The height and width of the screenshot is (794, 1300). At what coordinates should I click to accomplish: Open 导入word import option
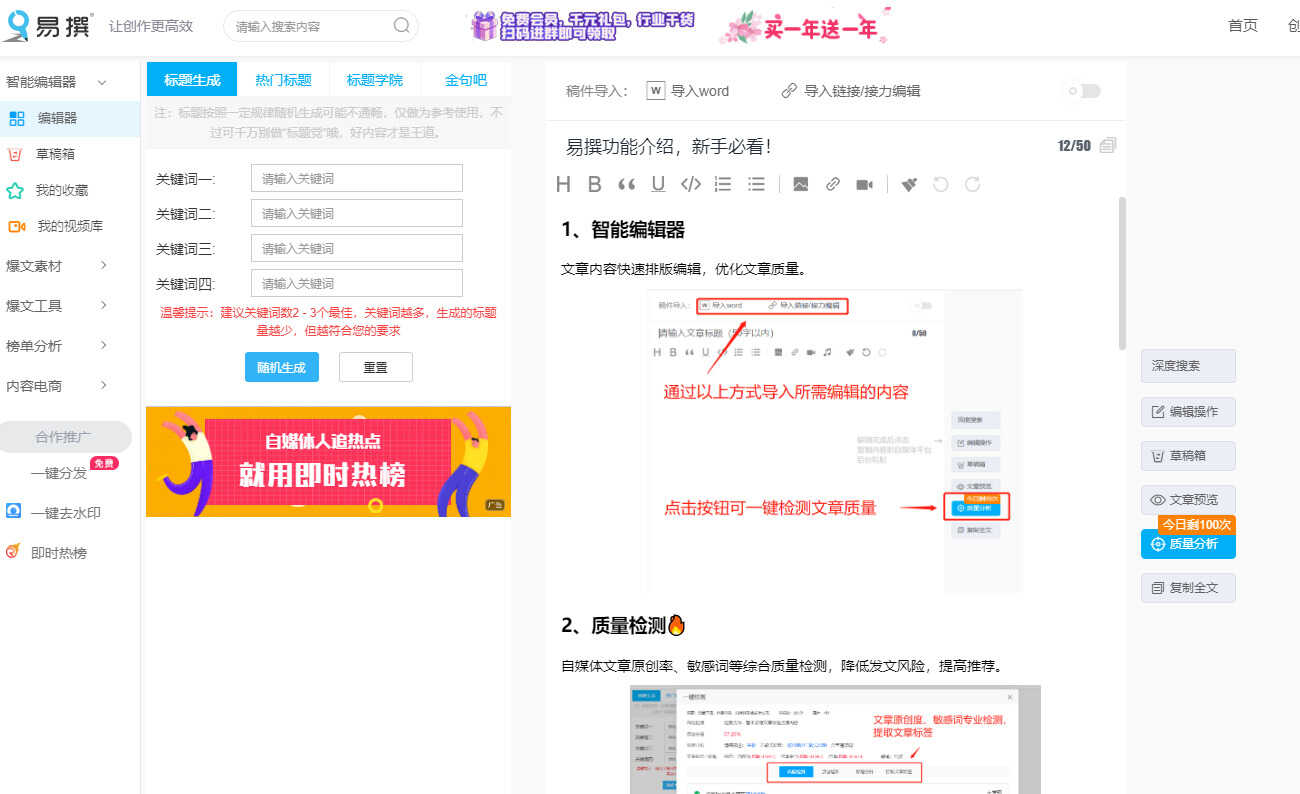[x=688, y=91]
